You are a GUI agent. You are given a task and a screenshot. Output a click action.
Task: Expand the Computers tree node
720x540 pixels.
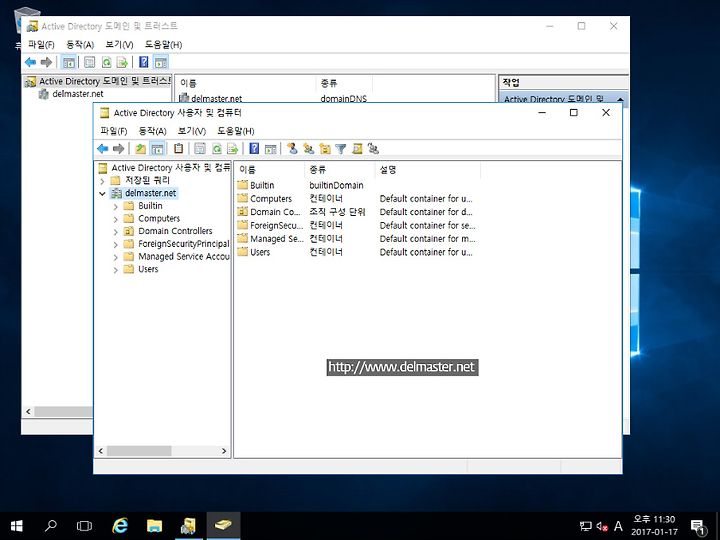116,219
